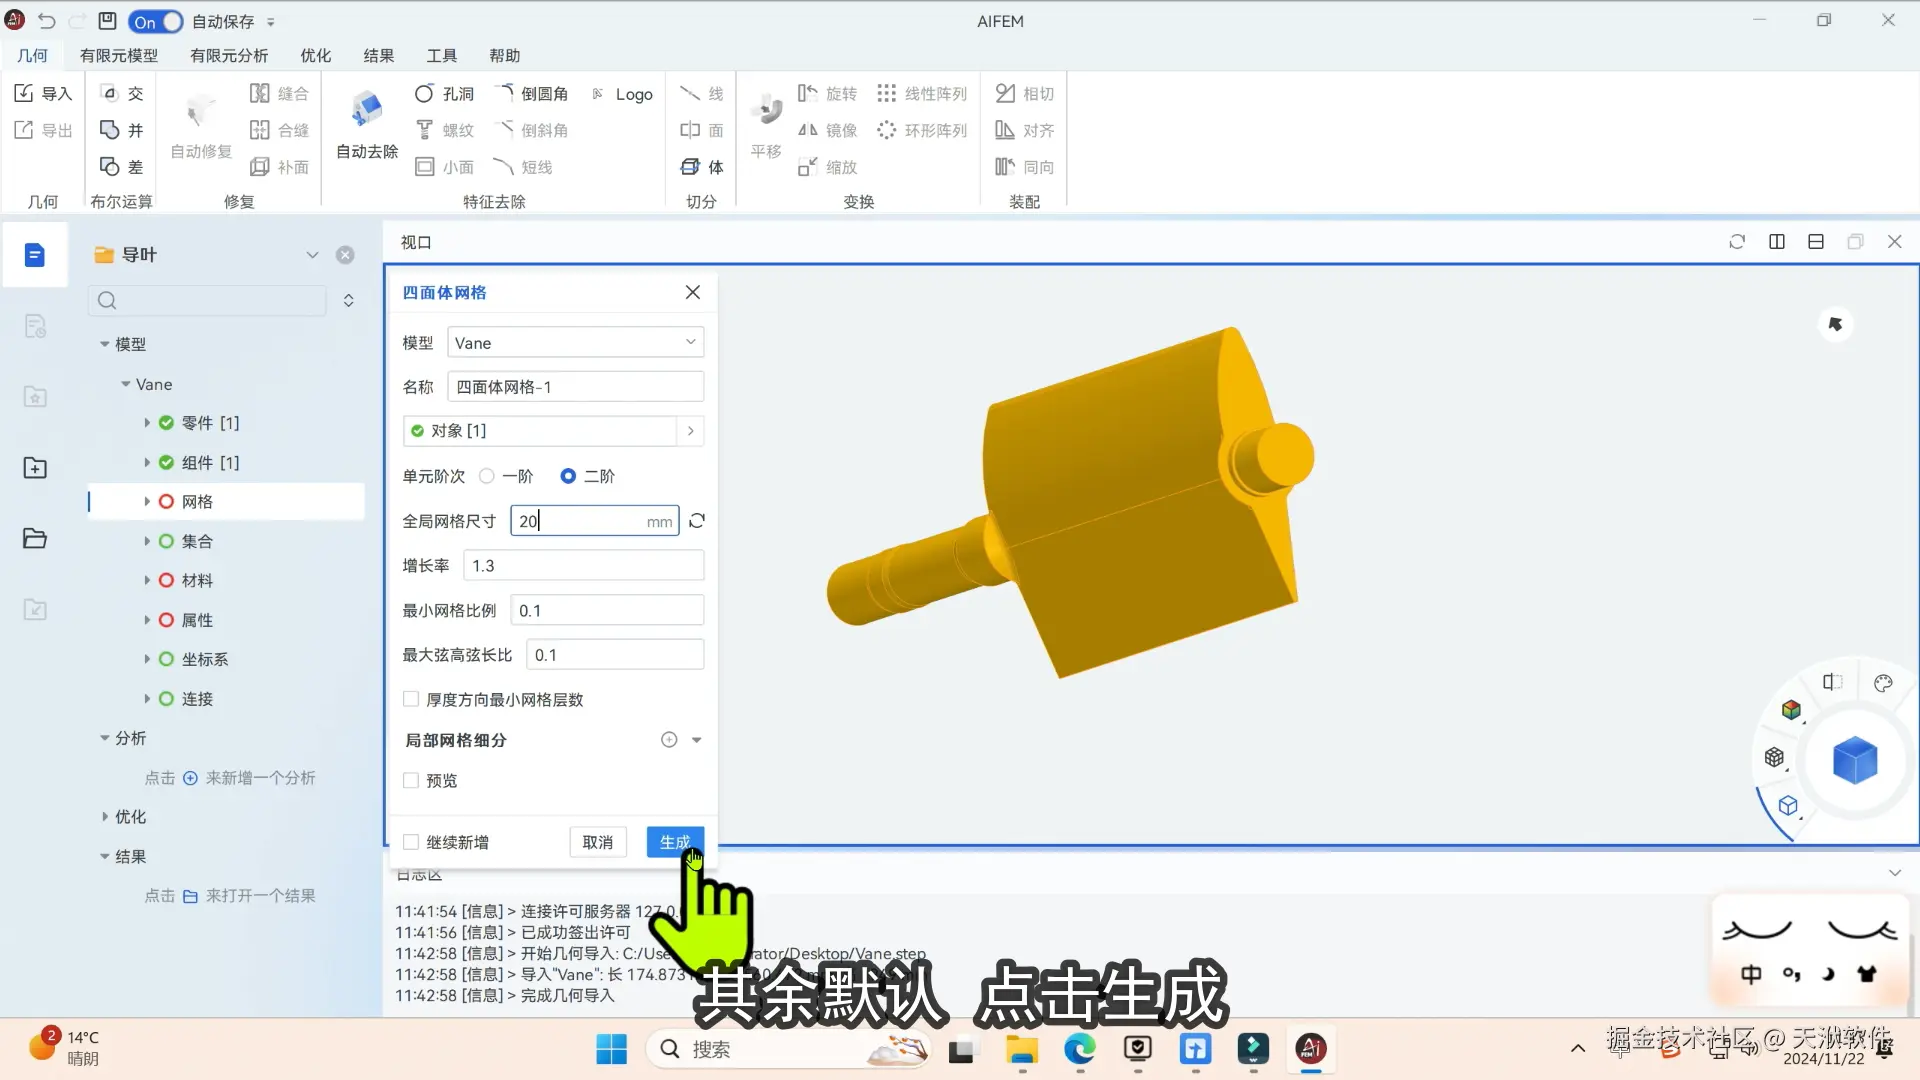Click the refresh icon beside global mesh size

click(x=697, y=521)
